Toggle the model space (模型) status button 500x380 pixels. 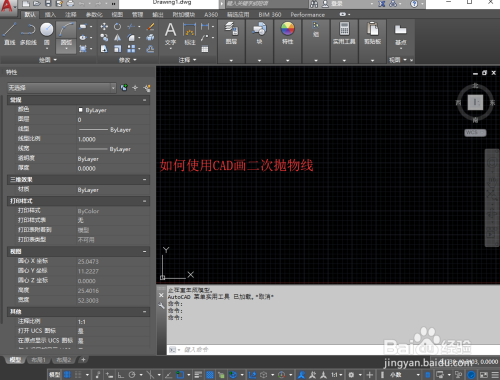coord(55,375)
